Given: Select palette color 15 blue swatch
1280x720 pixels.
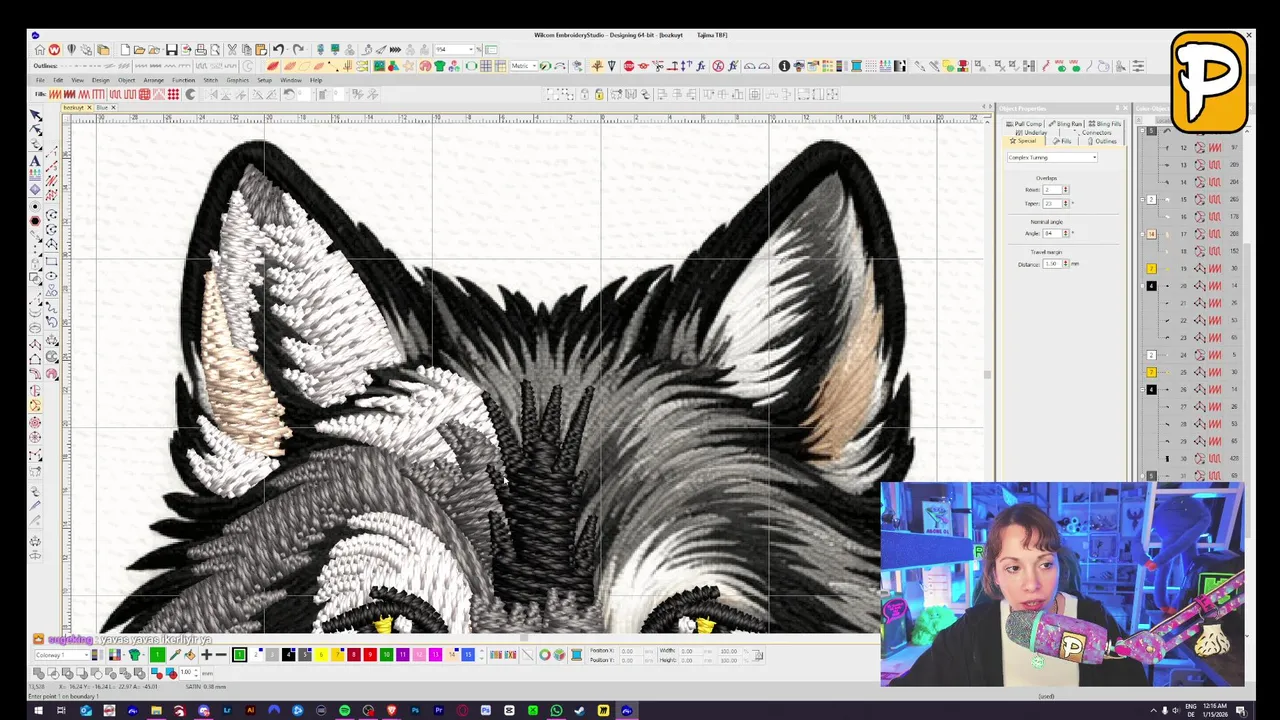Looking at the screenshot, I should [467, 654].
